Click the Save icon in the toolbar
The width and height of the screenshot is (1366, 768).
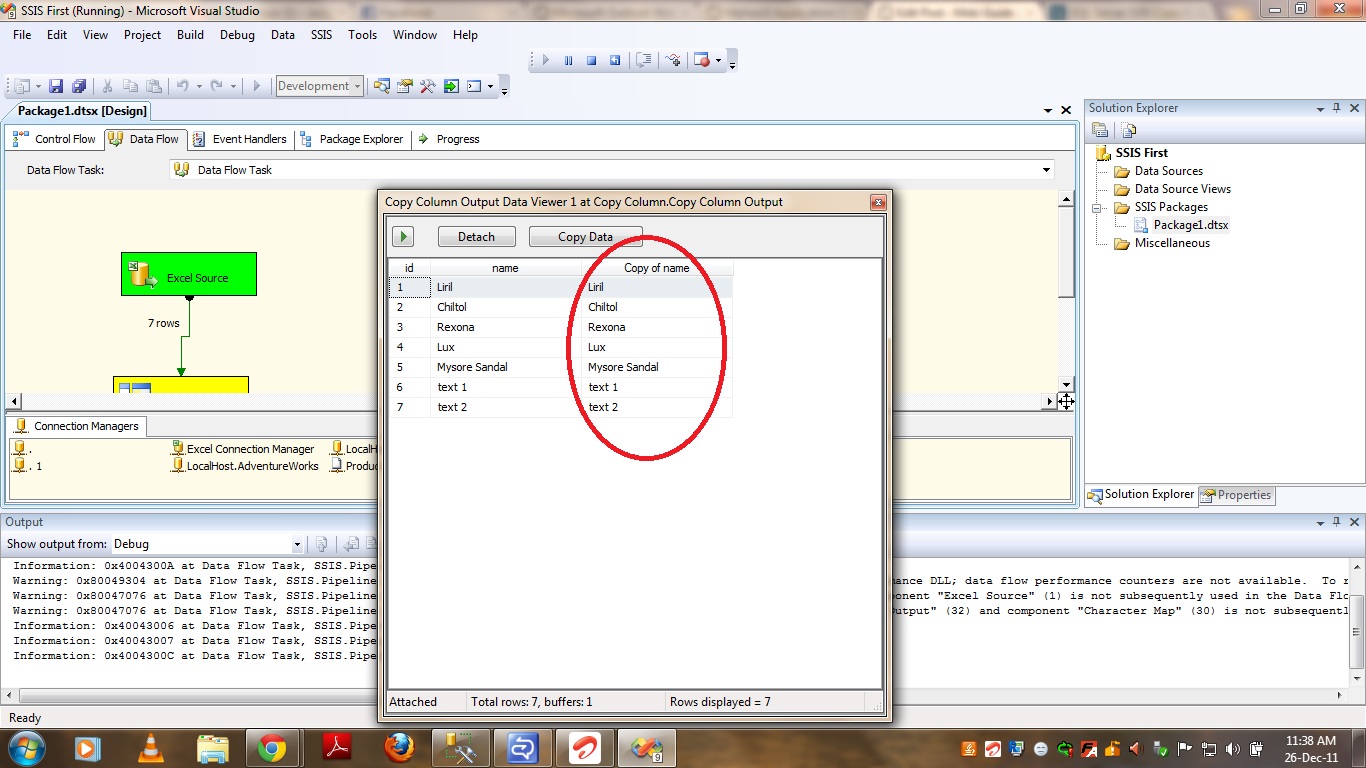click(56, 87)
